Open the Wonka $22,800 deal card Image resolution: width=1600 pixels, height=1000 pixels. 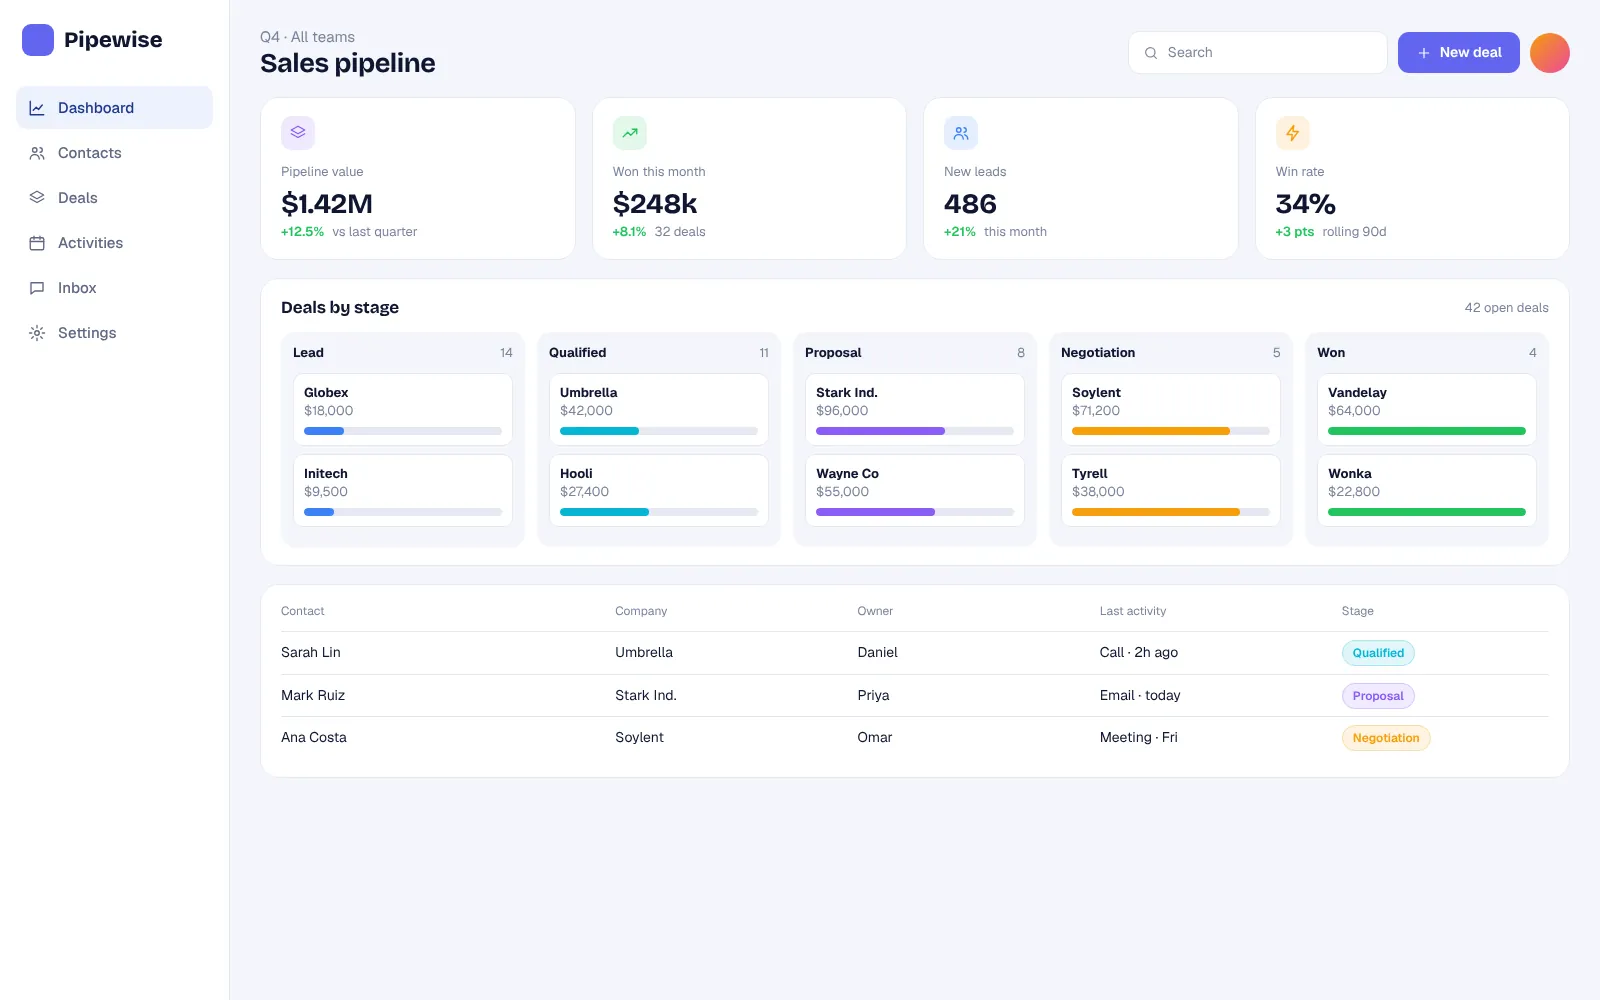pos(1427,491)
